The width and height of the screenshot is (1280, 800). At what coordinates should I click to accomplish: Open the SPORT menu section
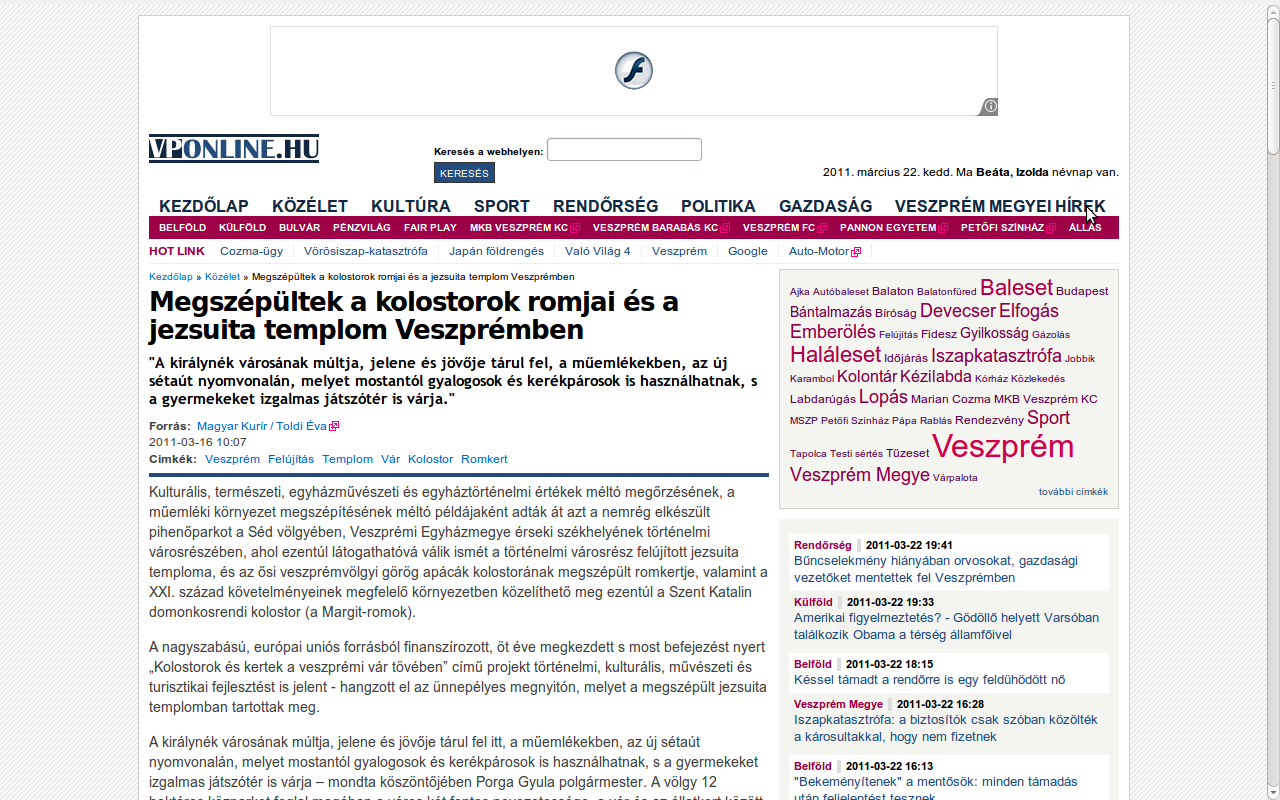tap(502, 206)
